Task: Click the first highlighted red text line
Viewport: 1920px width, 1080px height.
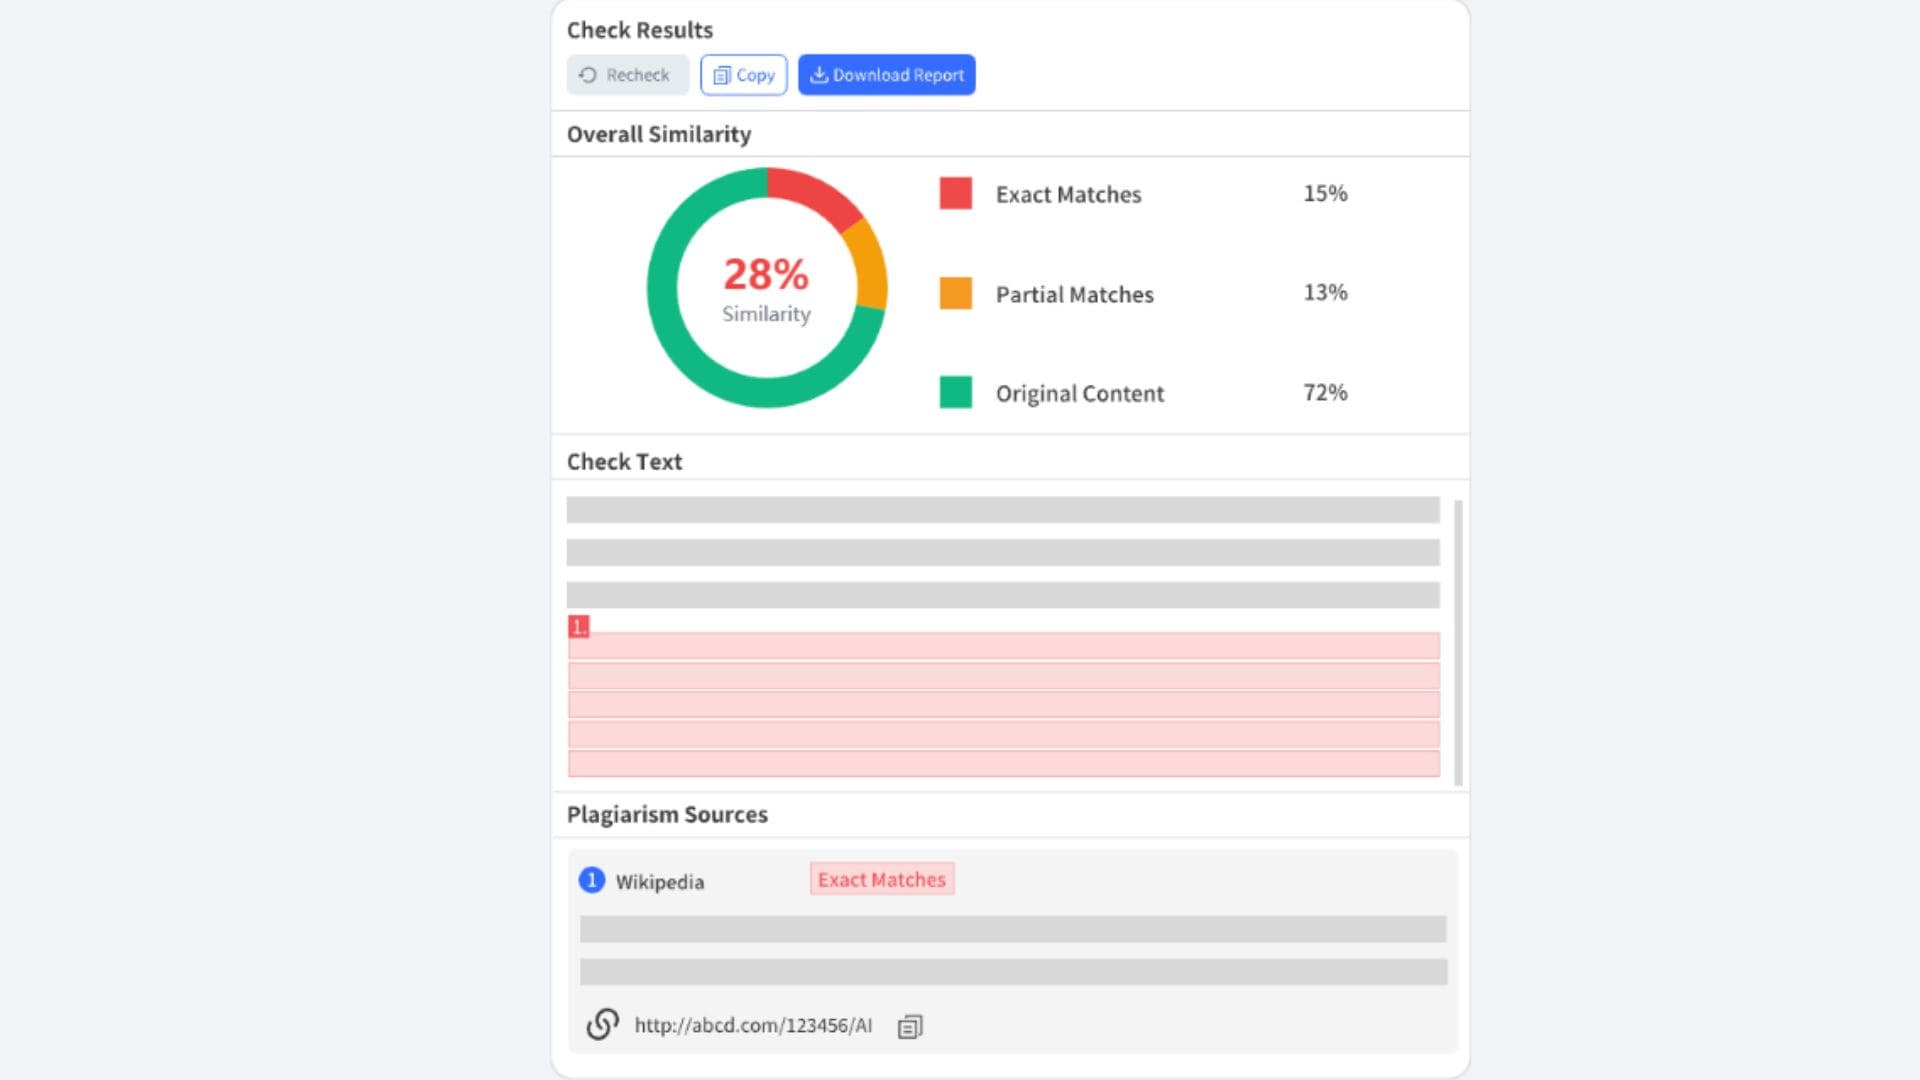Action: (1003, 645)
